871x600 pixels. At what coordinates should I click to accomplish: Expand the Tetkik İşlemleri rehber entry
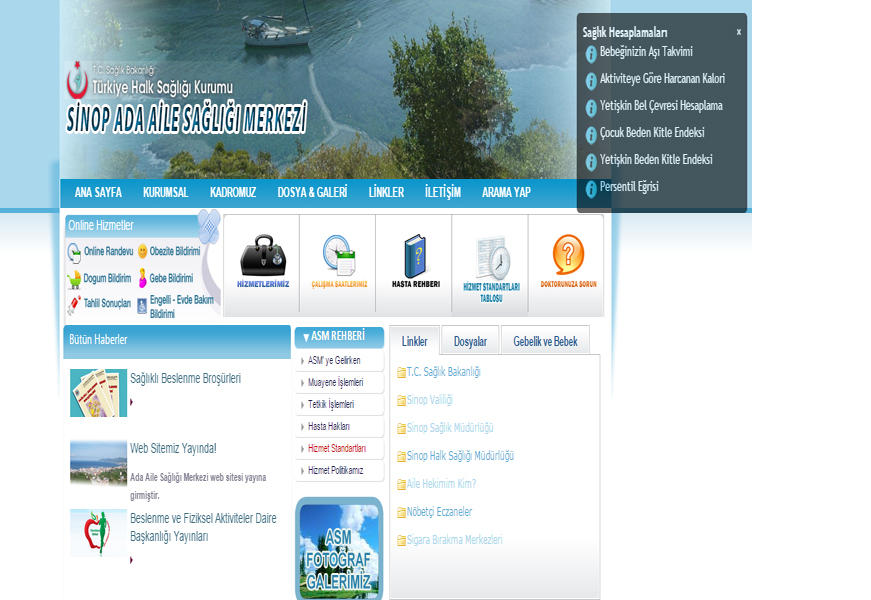[x=333, y=404]
